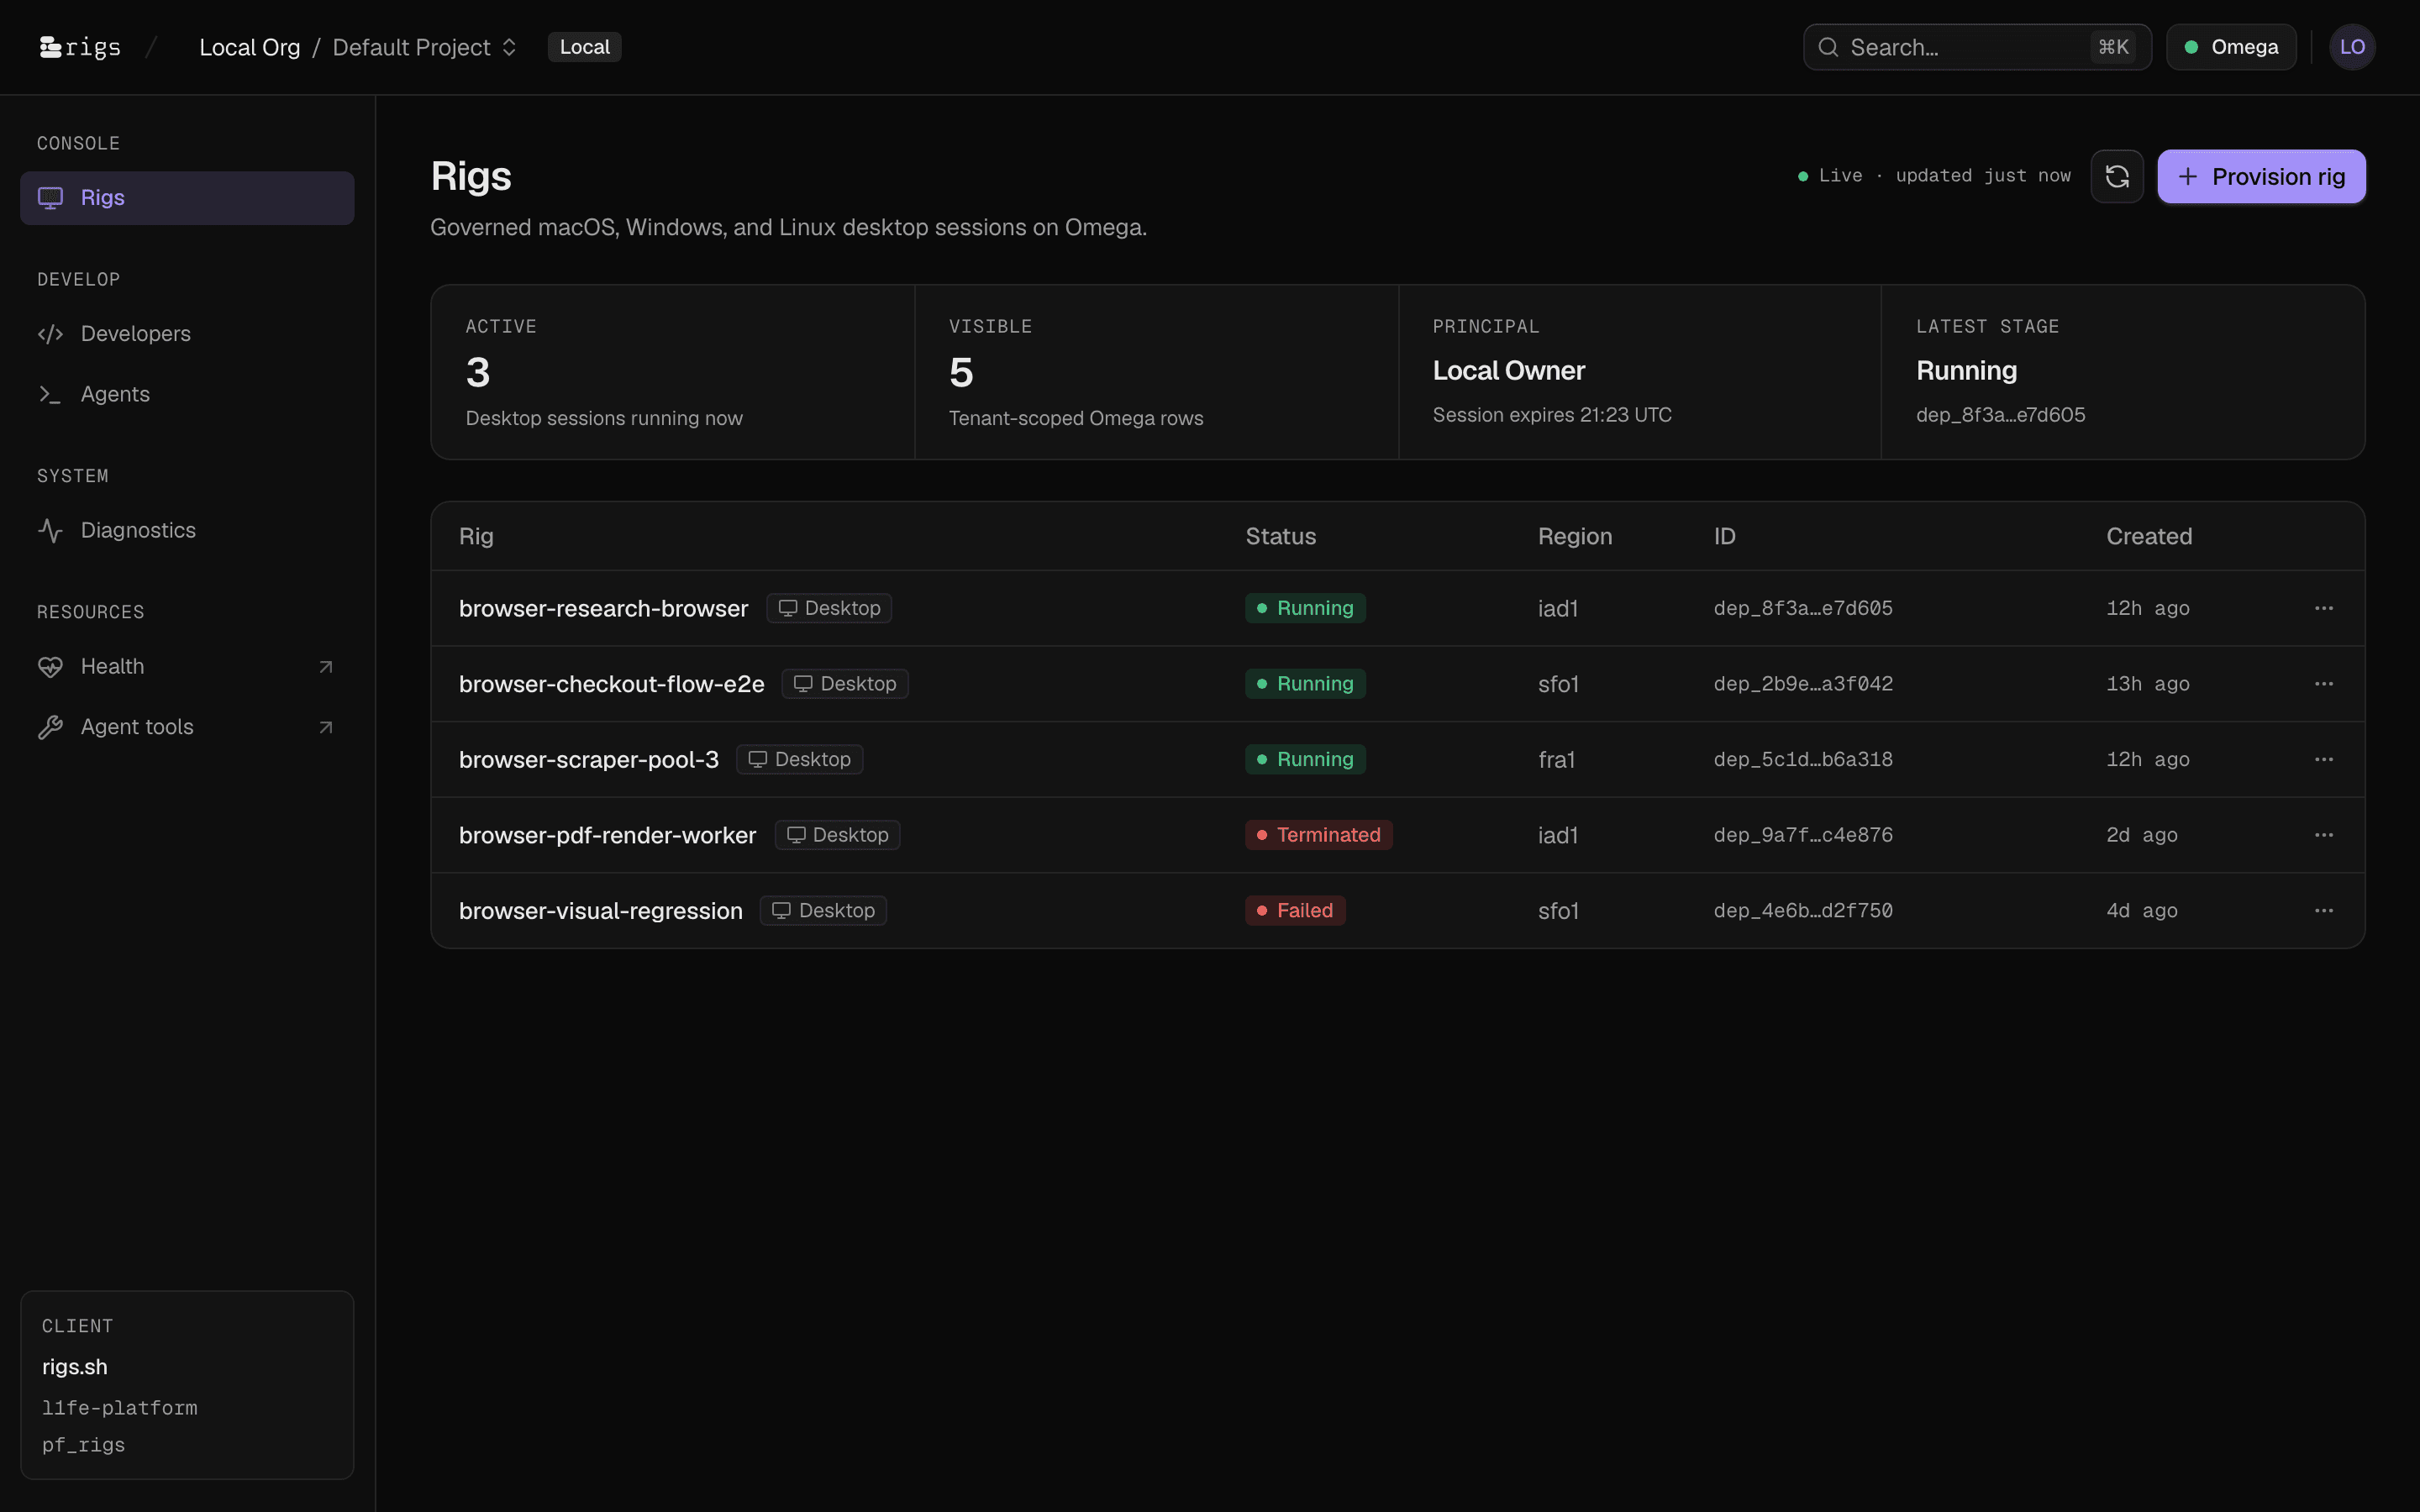Viewport: 2420px width, 1512px height.
Task: Click external link arrow next to Agent tools
Action: pos(325,727)
